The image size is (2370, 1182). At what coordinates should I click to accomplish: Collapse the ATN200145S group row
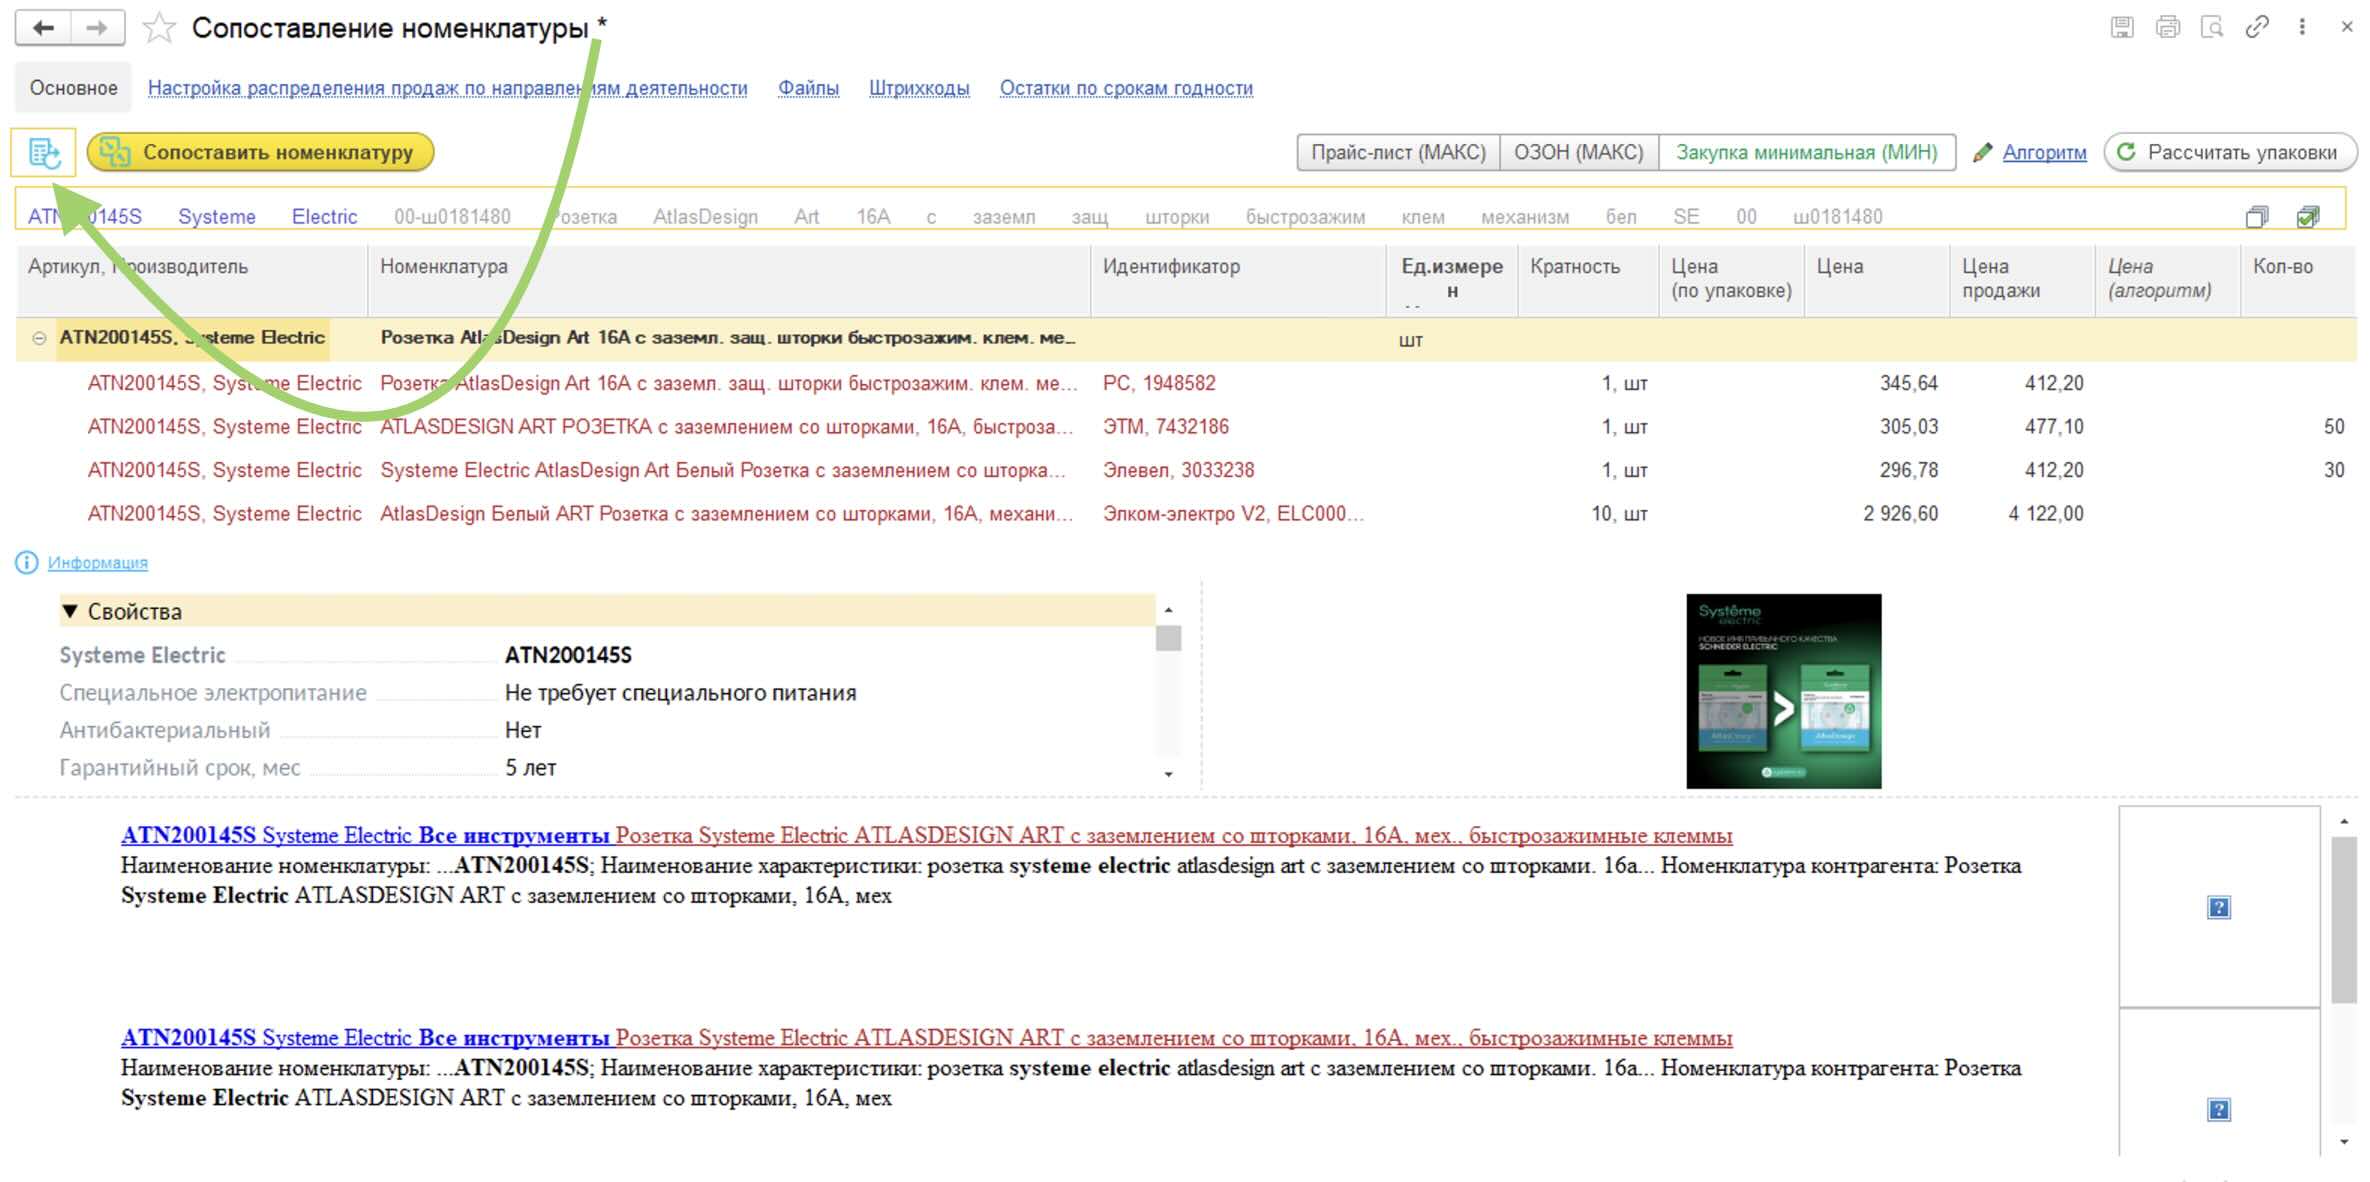(x=39, y=338)
